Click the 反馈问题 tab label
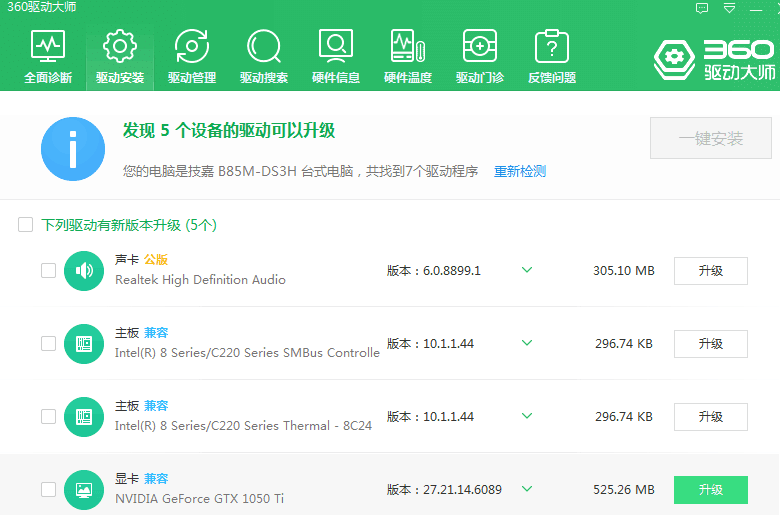The width and height of the screenshot is (780, 532). point(552,78)
